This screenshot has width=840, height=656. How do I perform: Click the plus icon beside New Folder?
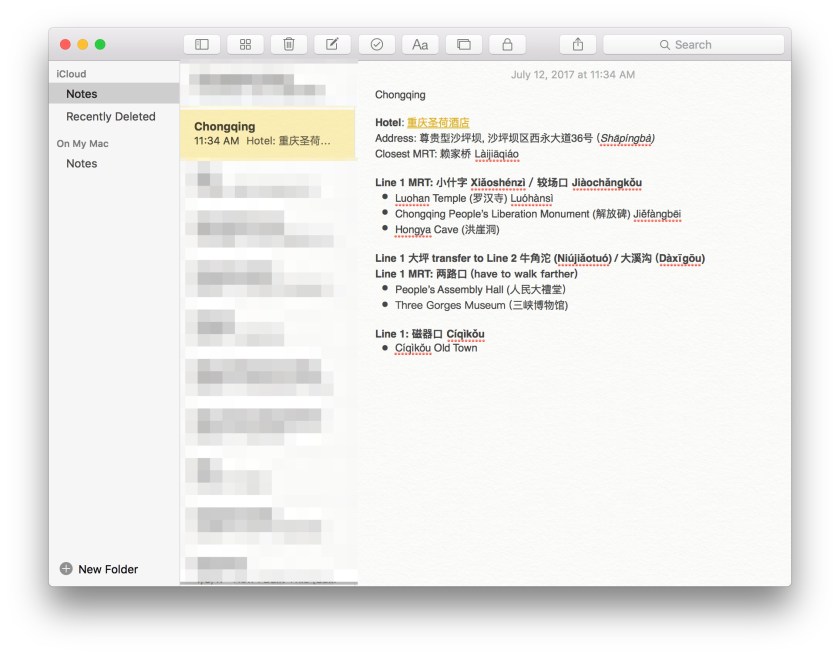pos(66,569)
